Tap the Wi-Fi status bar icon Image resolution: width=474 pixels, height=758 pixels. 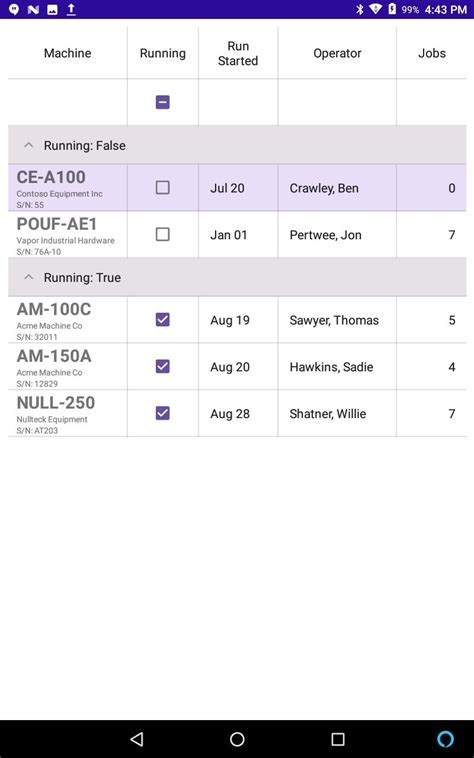[375, 9]
